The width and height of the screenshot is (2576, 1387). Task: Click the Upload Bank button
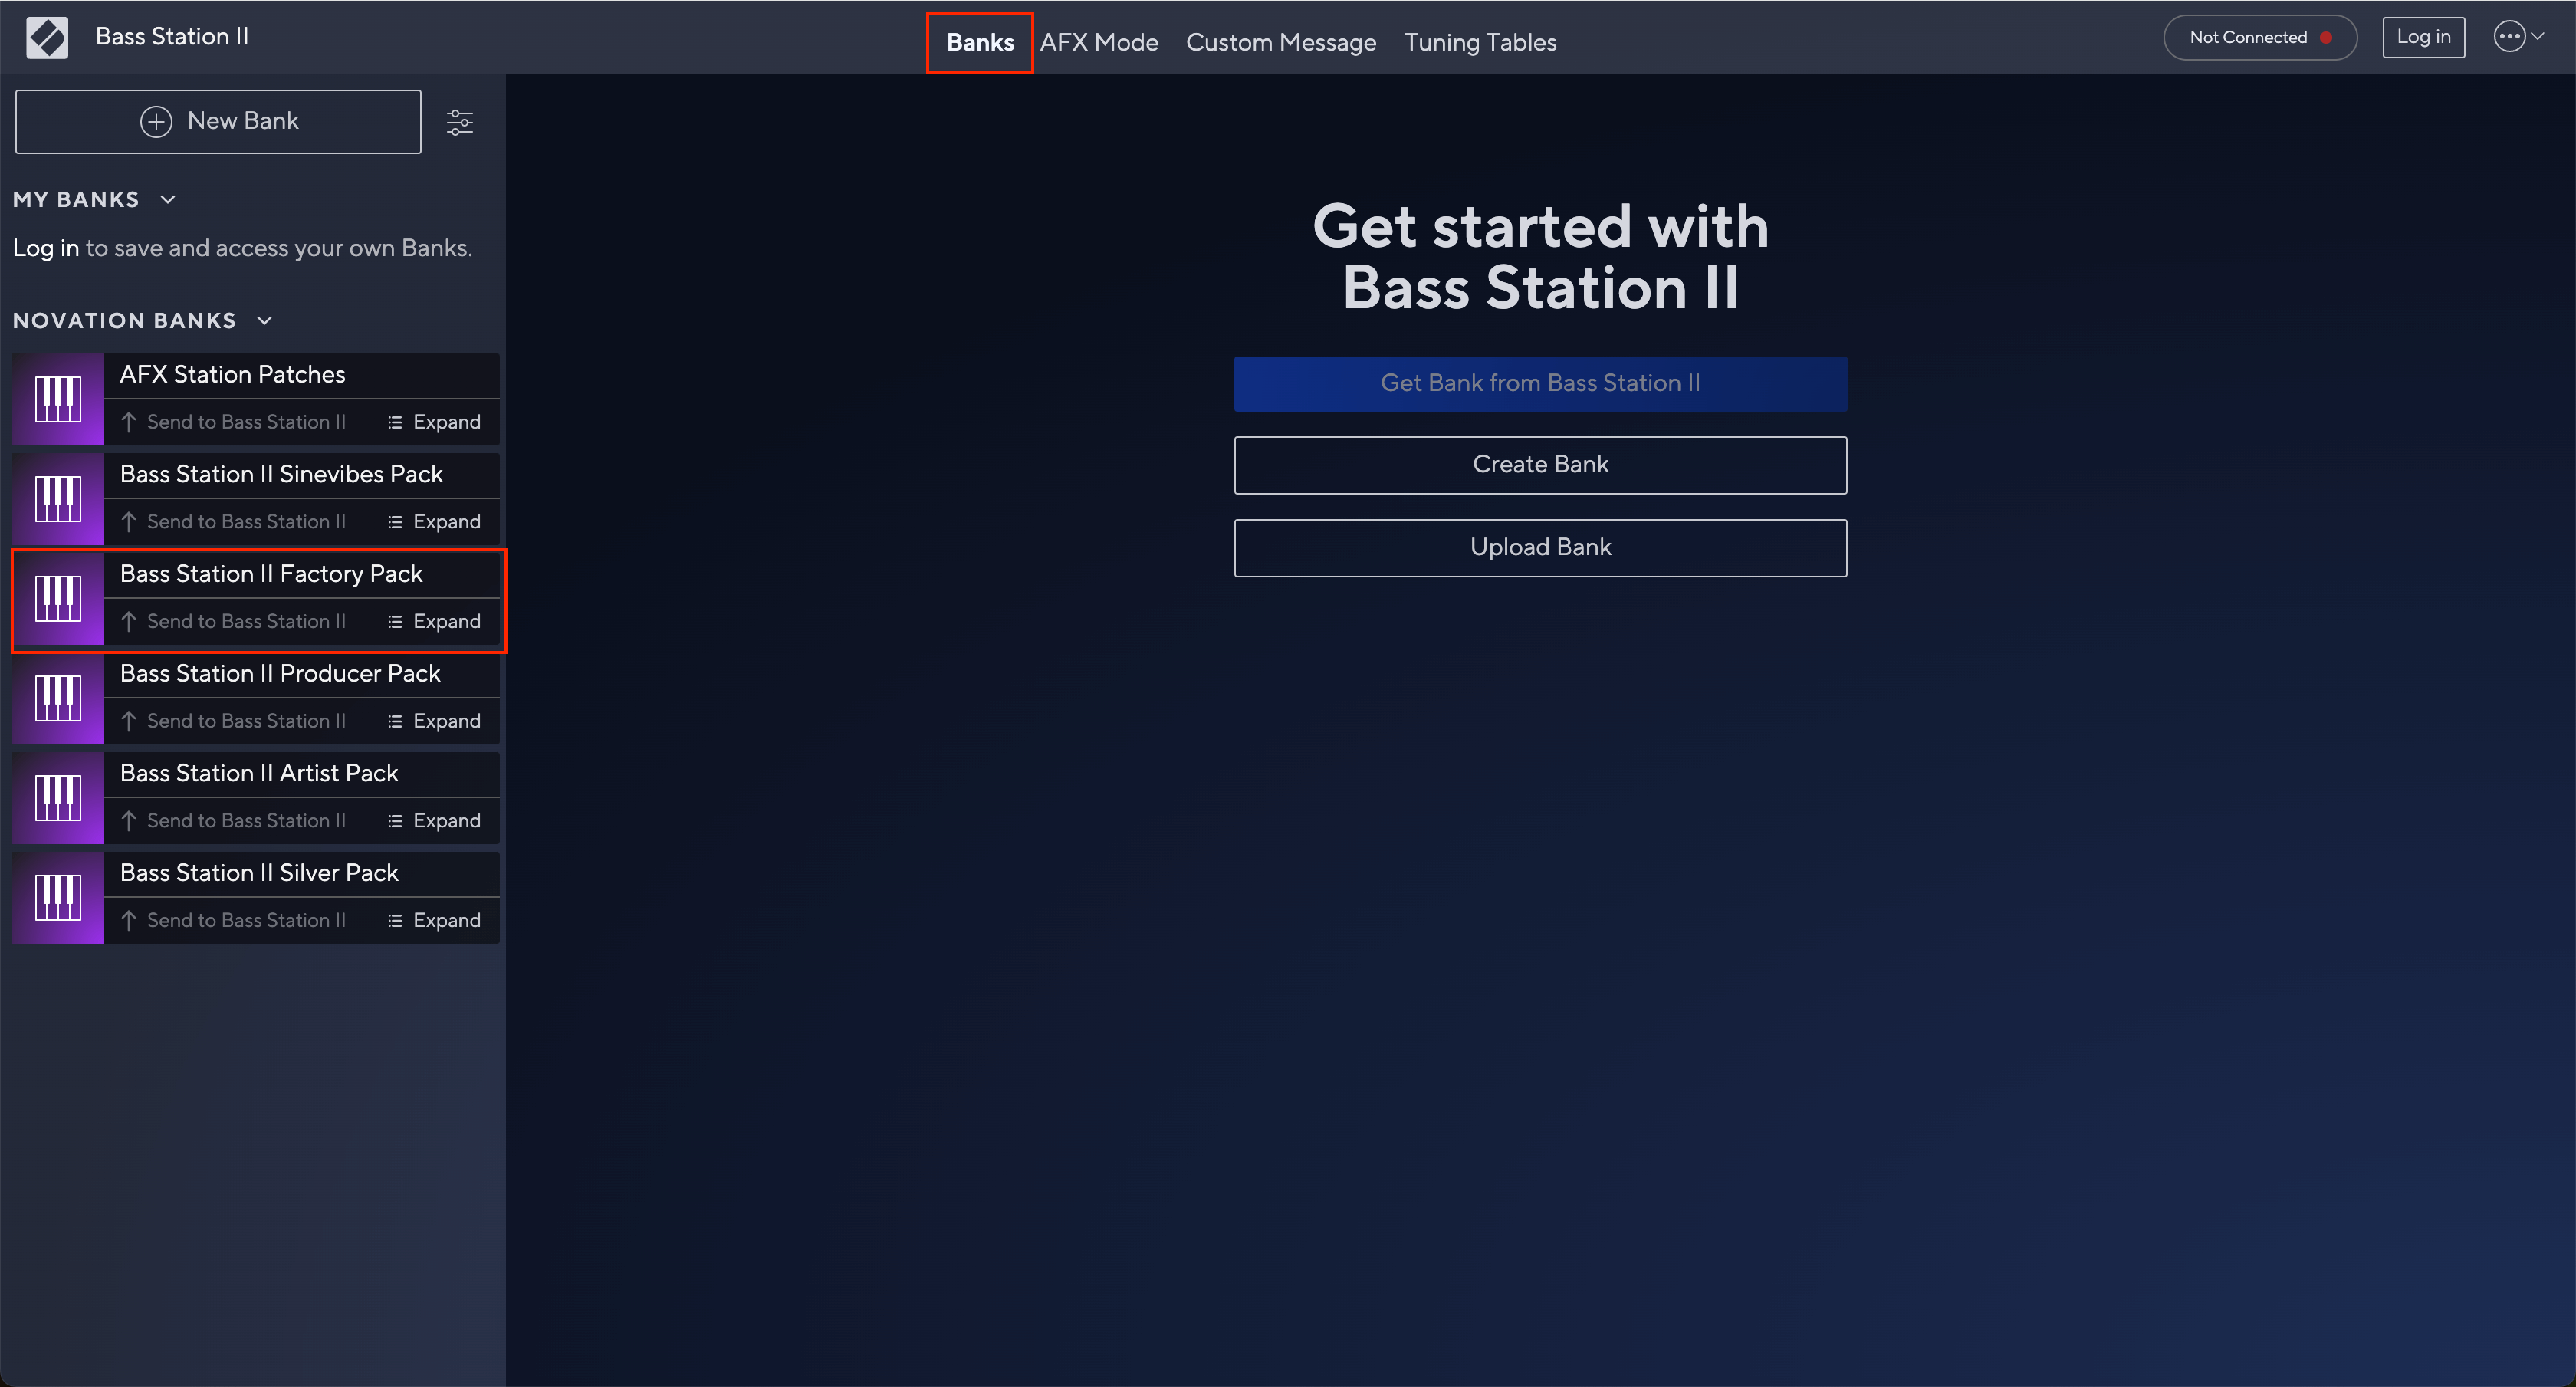(1540, 548)
